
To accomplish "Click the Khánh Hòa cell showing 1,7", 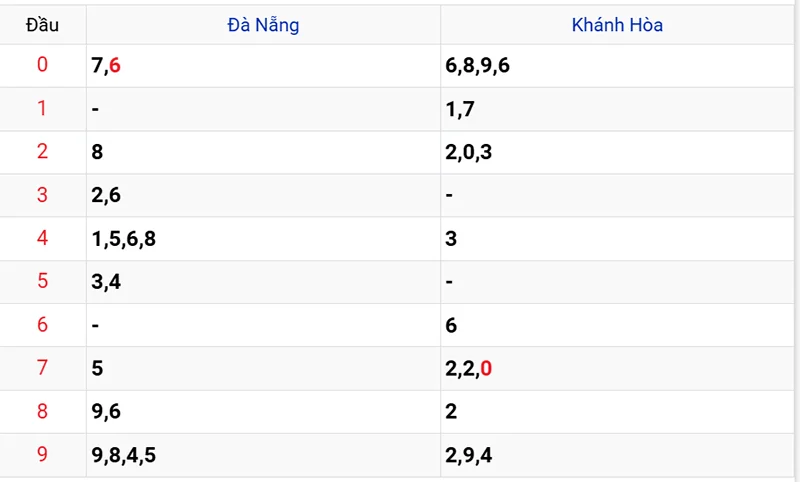I will click(x=460, y=108).
